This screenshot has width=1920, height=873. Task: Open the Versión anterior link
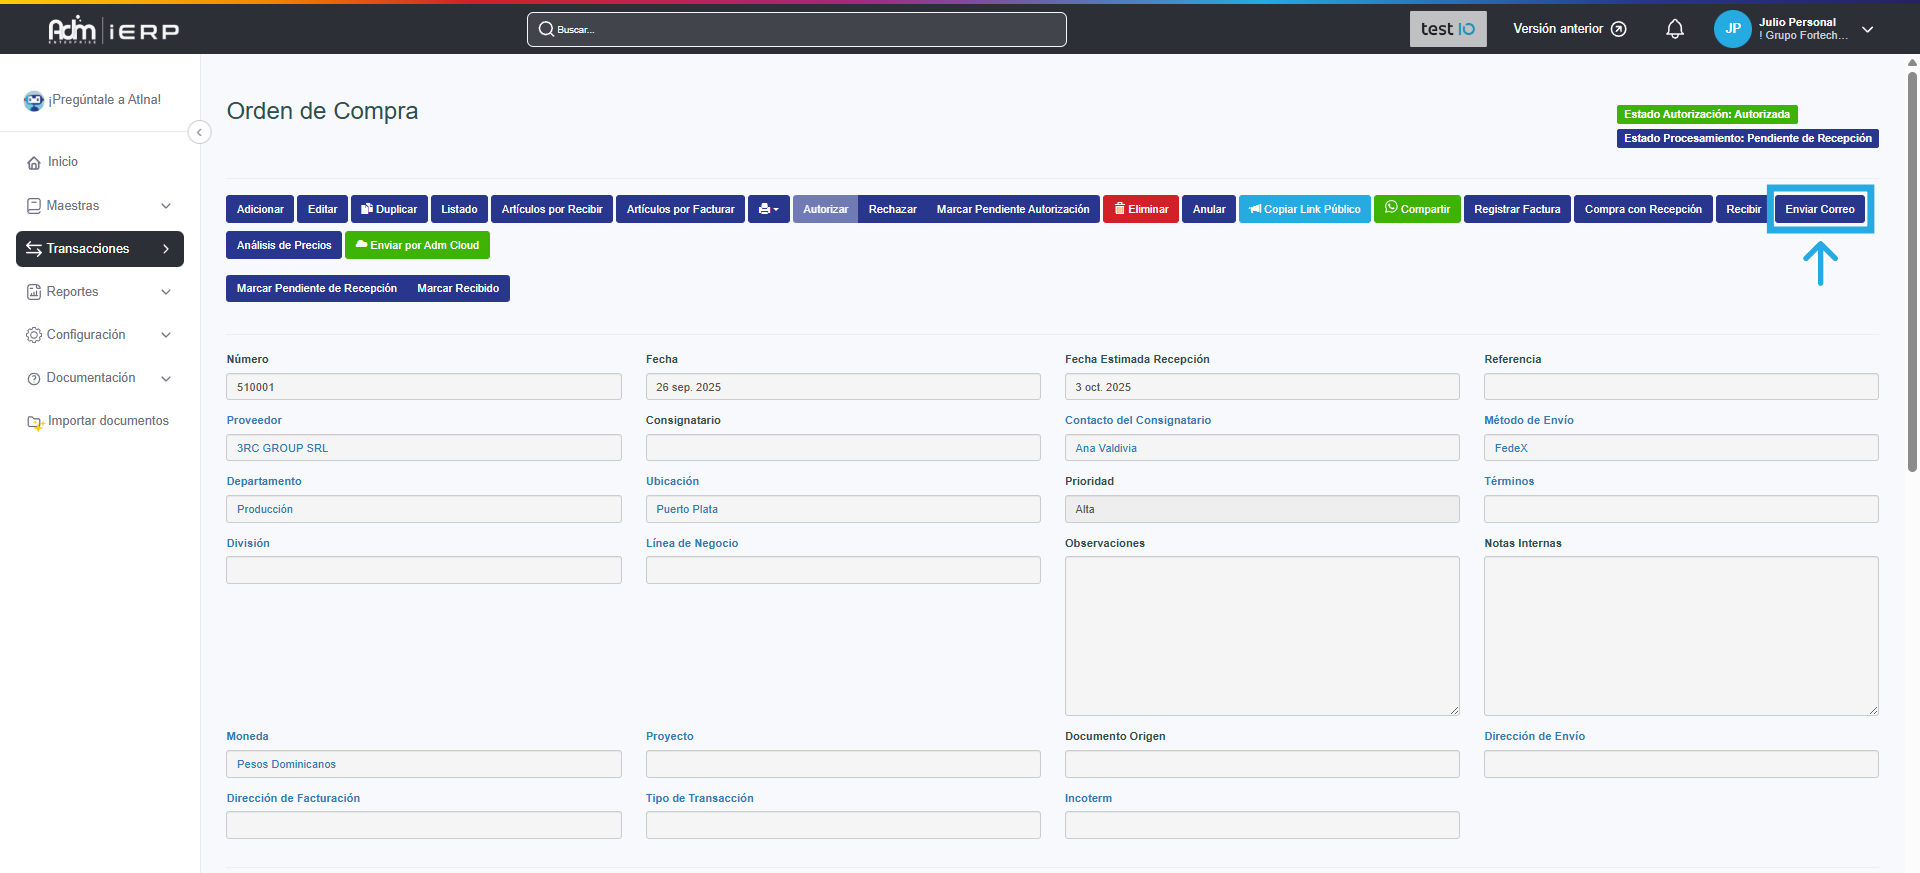[x=1569, y=29]
